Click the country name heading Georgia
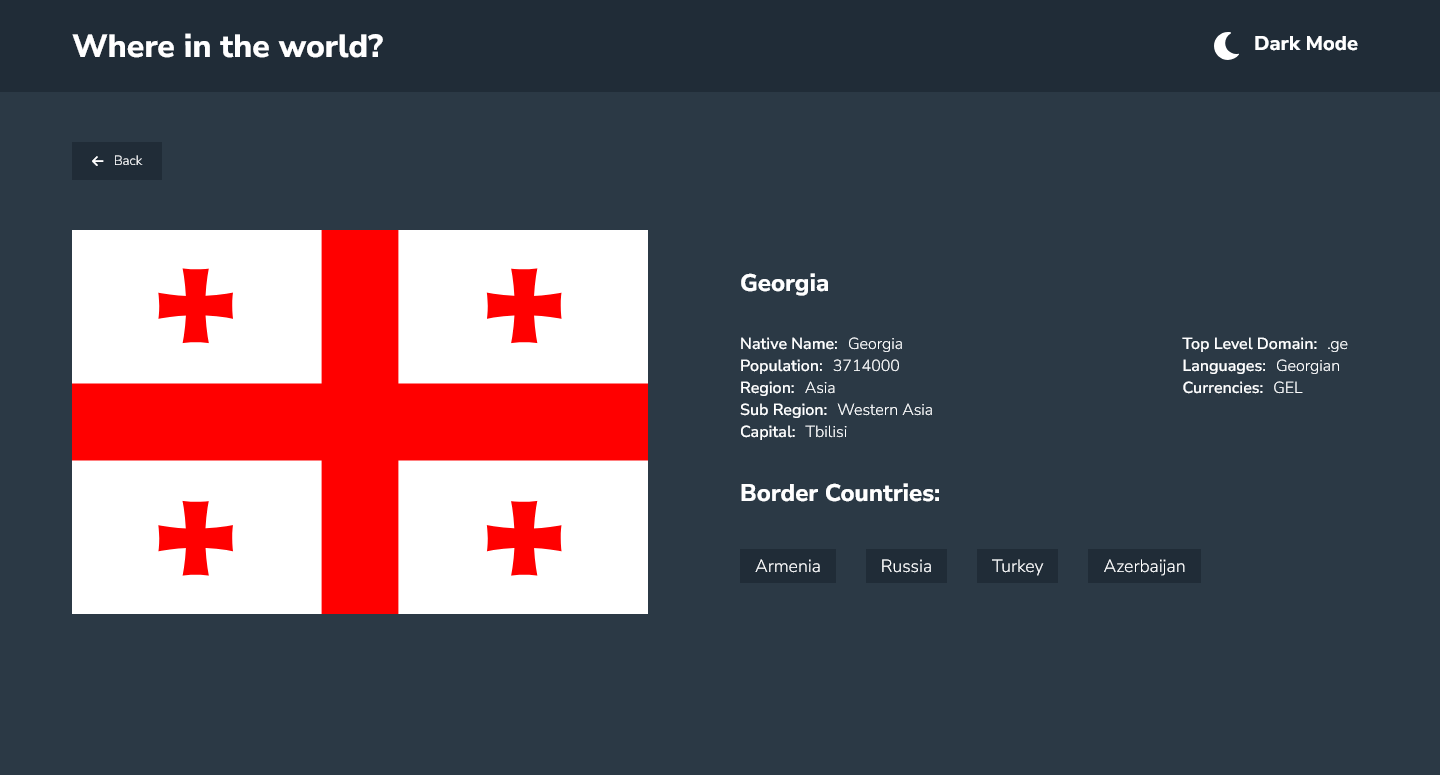 [784, 283]
